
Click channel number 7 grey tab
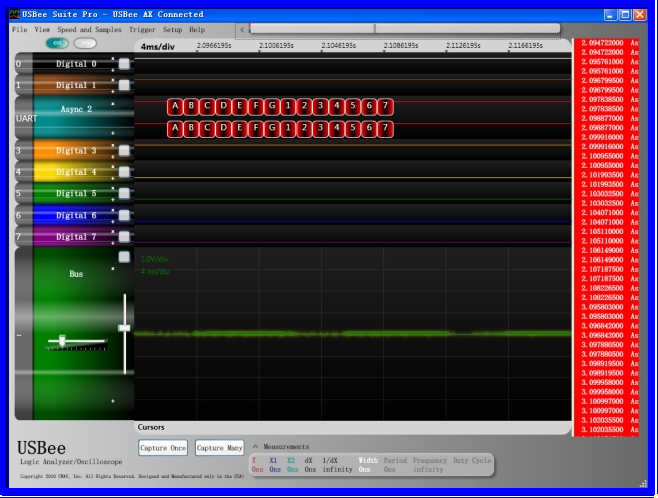[x=24, y=237]
